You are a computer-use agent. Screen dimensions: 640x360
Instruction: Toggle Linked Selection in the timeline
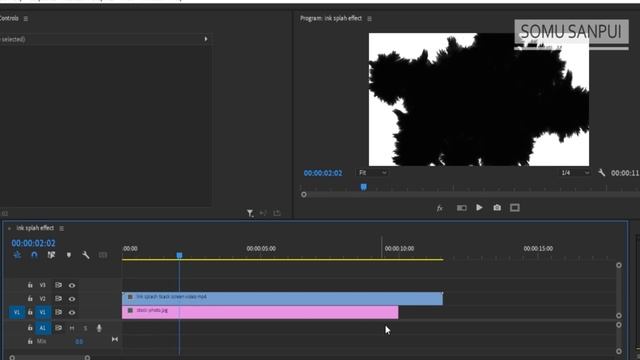[51, 255]
